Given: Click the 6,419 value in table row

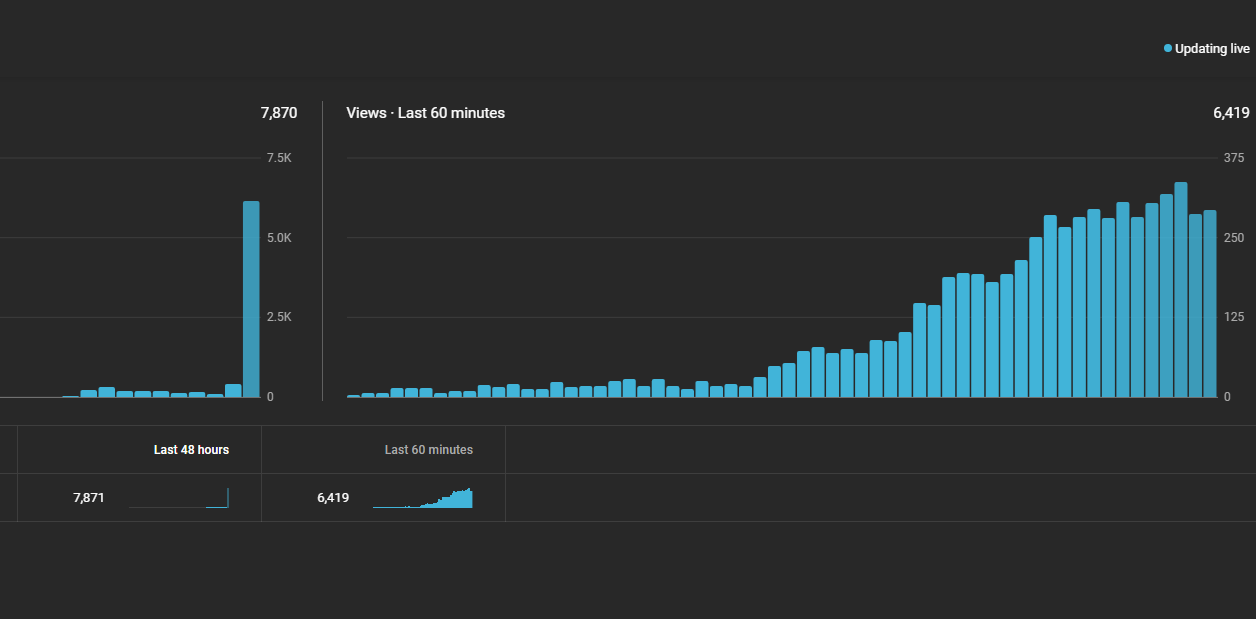Looking at the screenshot, I should tap(333, 498).
